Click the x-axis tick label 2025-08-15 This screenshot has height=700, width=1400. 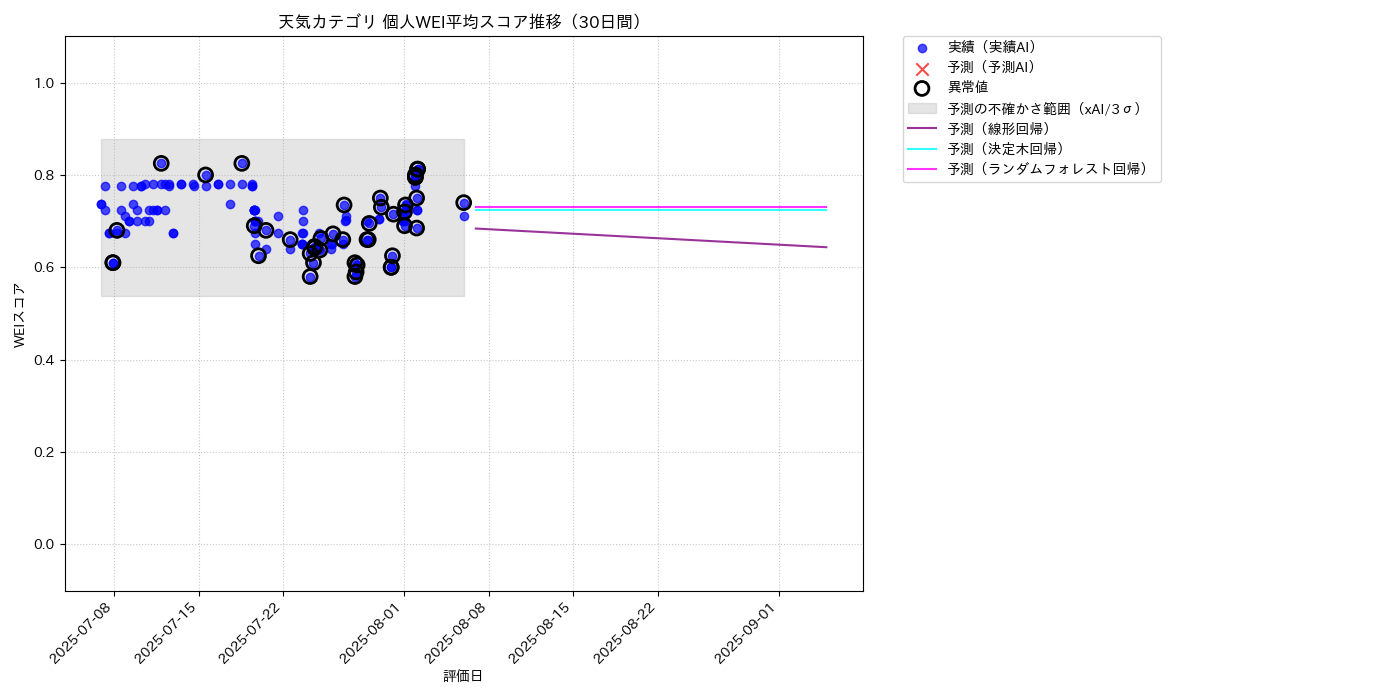point(543,633)
